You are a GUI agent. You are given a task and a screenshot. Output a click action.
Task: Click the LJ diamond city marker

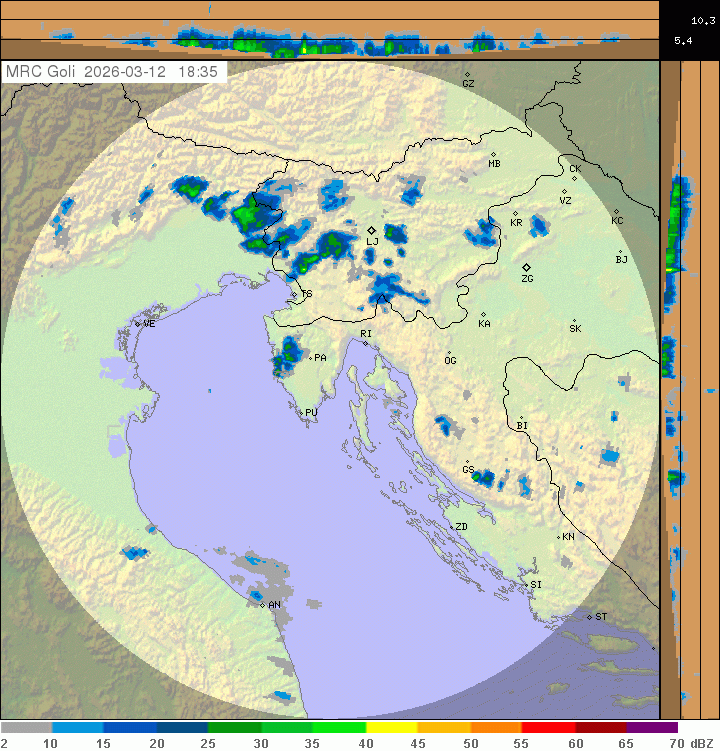(x=372, y=230)
